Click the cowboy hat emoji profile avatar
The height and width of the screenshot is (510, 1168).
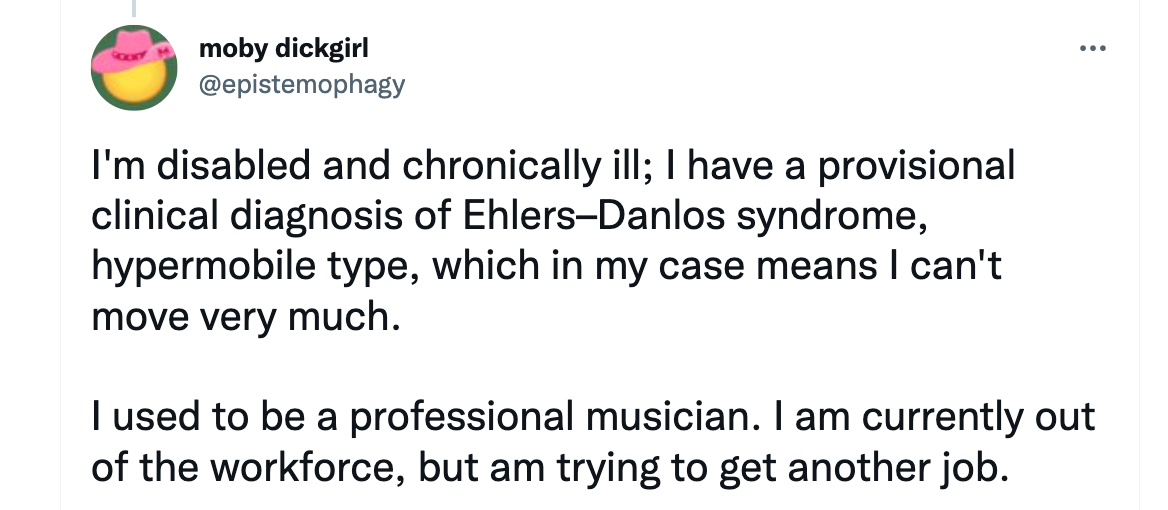click(x=134, y=67)
